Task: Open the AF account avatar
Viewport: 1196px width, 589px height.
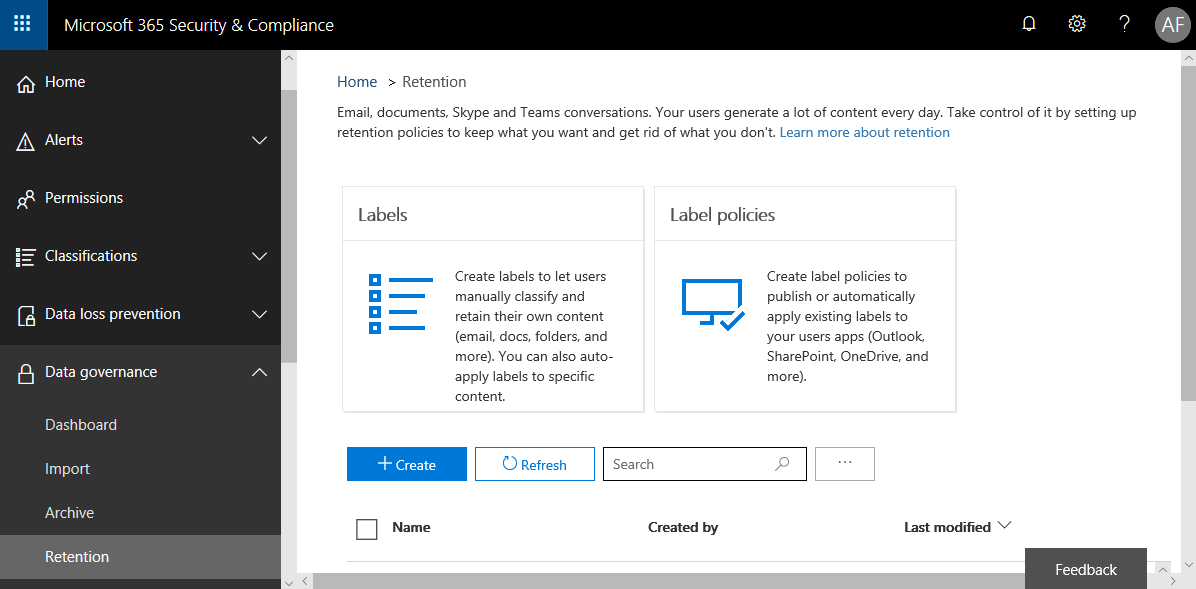Action: coord(1172,24)
